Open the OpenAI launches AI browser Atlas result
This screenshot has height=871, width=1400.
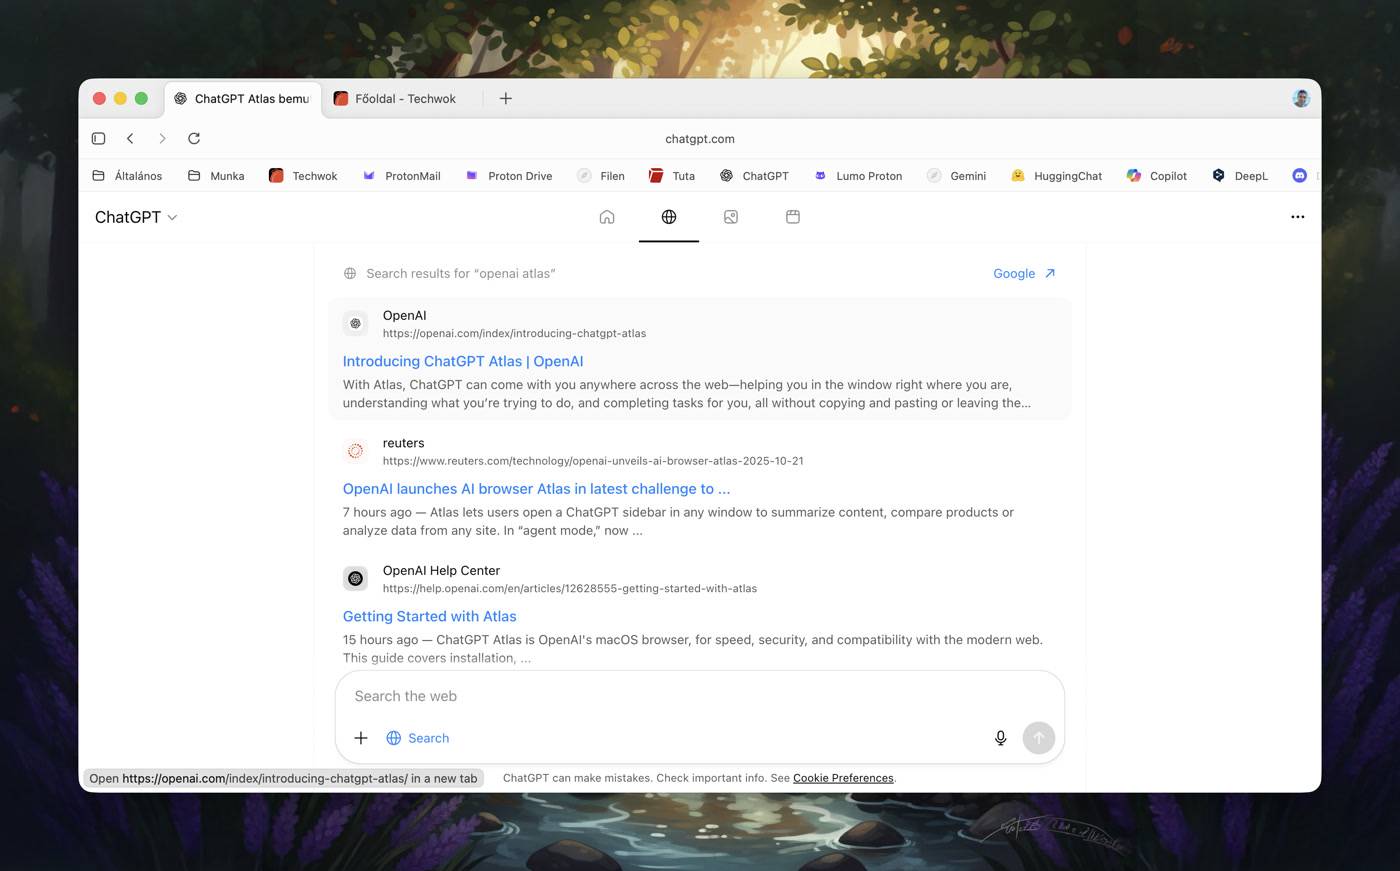tap(537, 489)
